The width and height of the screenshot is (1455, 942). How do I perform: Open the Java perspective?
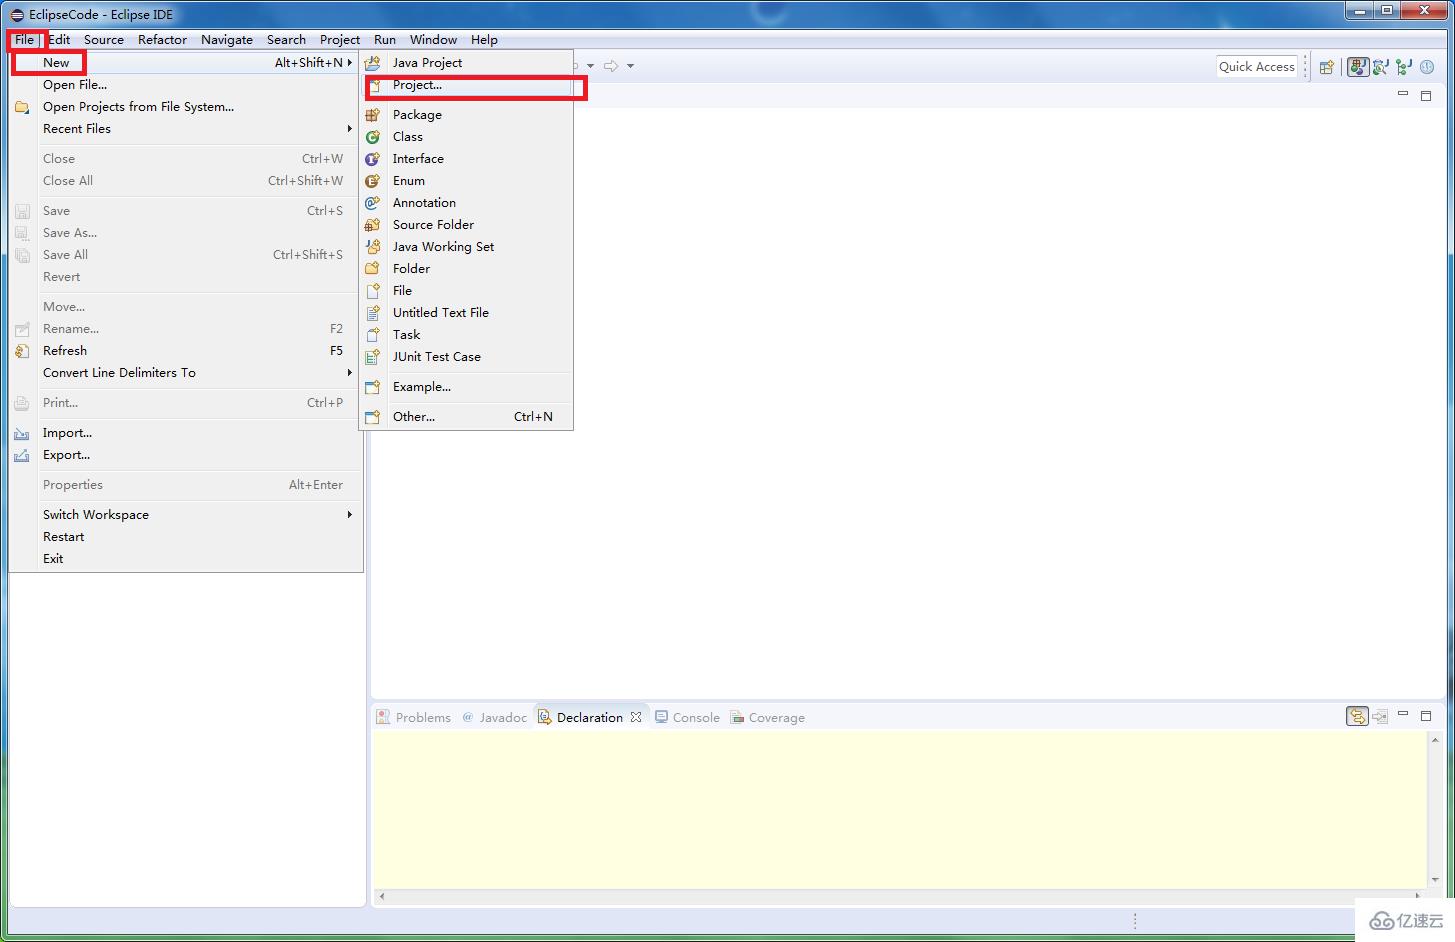coord(1357,67)
